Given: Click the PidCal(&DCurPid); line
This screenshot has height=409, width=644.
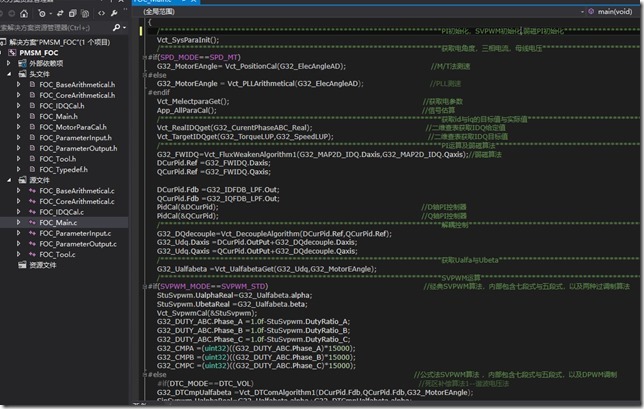Looking at the screenshot, I should [x=187, y=207].
